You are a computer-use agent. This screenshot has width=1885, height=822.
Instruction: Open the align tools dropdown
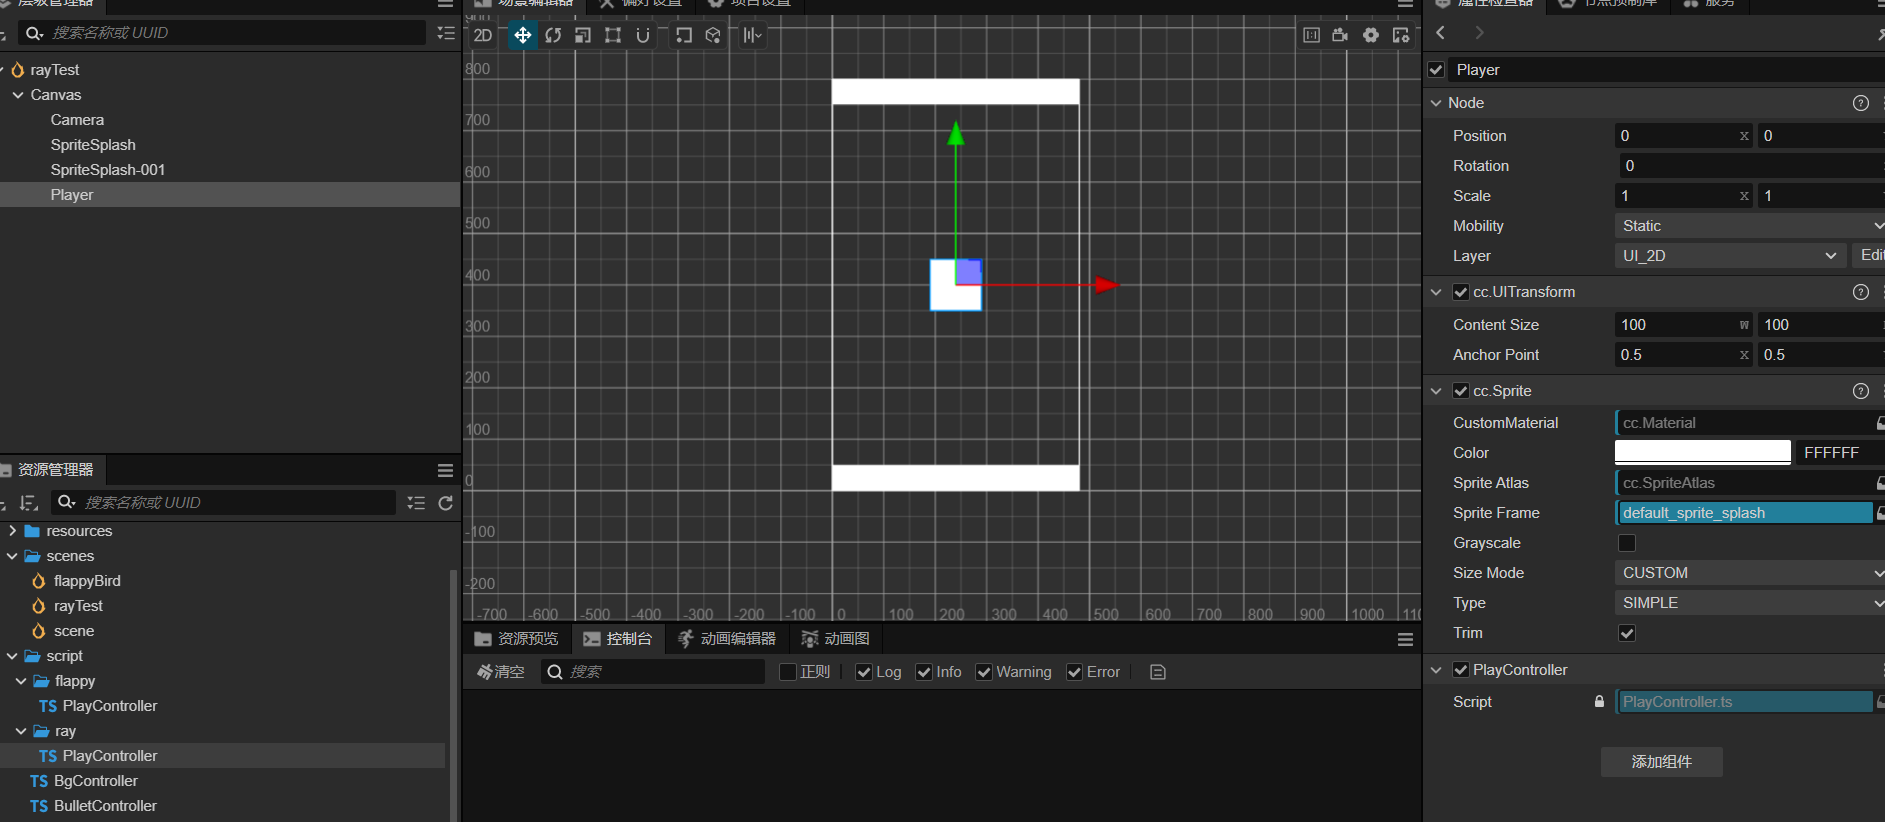pyautogui.click(x=753, y=35)
